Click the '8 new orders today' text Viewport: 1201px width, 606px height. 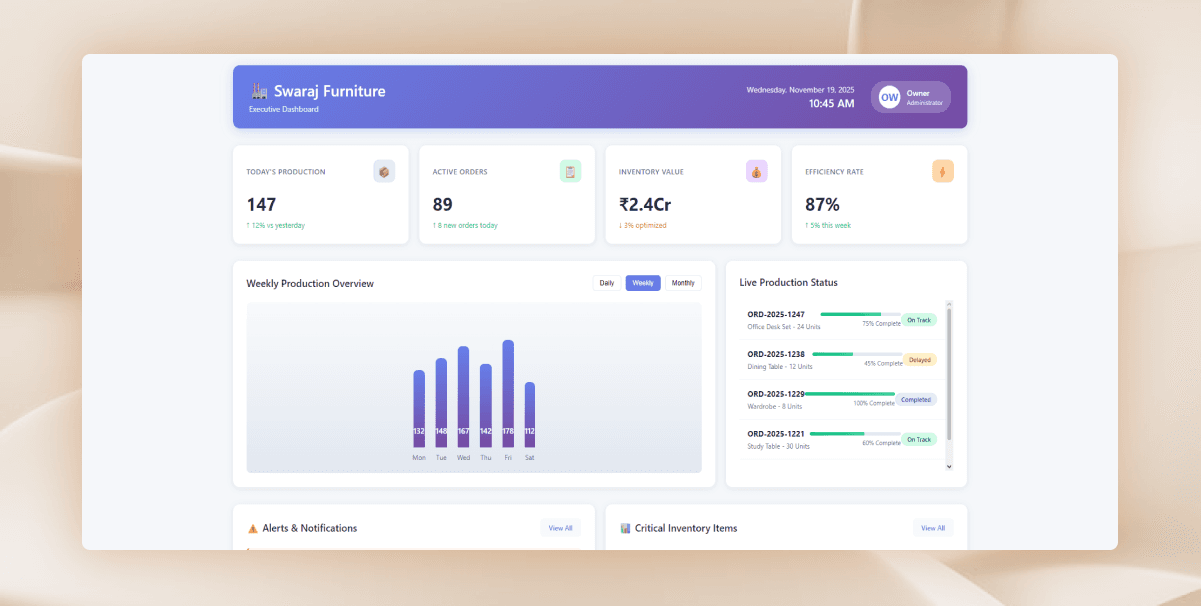465,225
